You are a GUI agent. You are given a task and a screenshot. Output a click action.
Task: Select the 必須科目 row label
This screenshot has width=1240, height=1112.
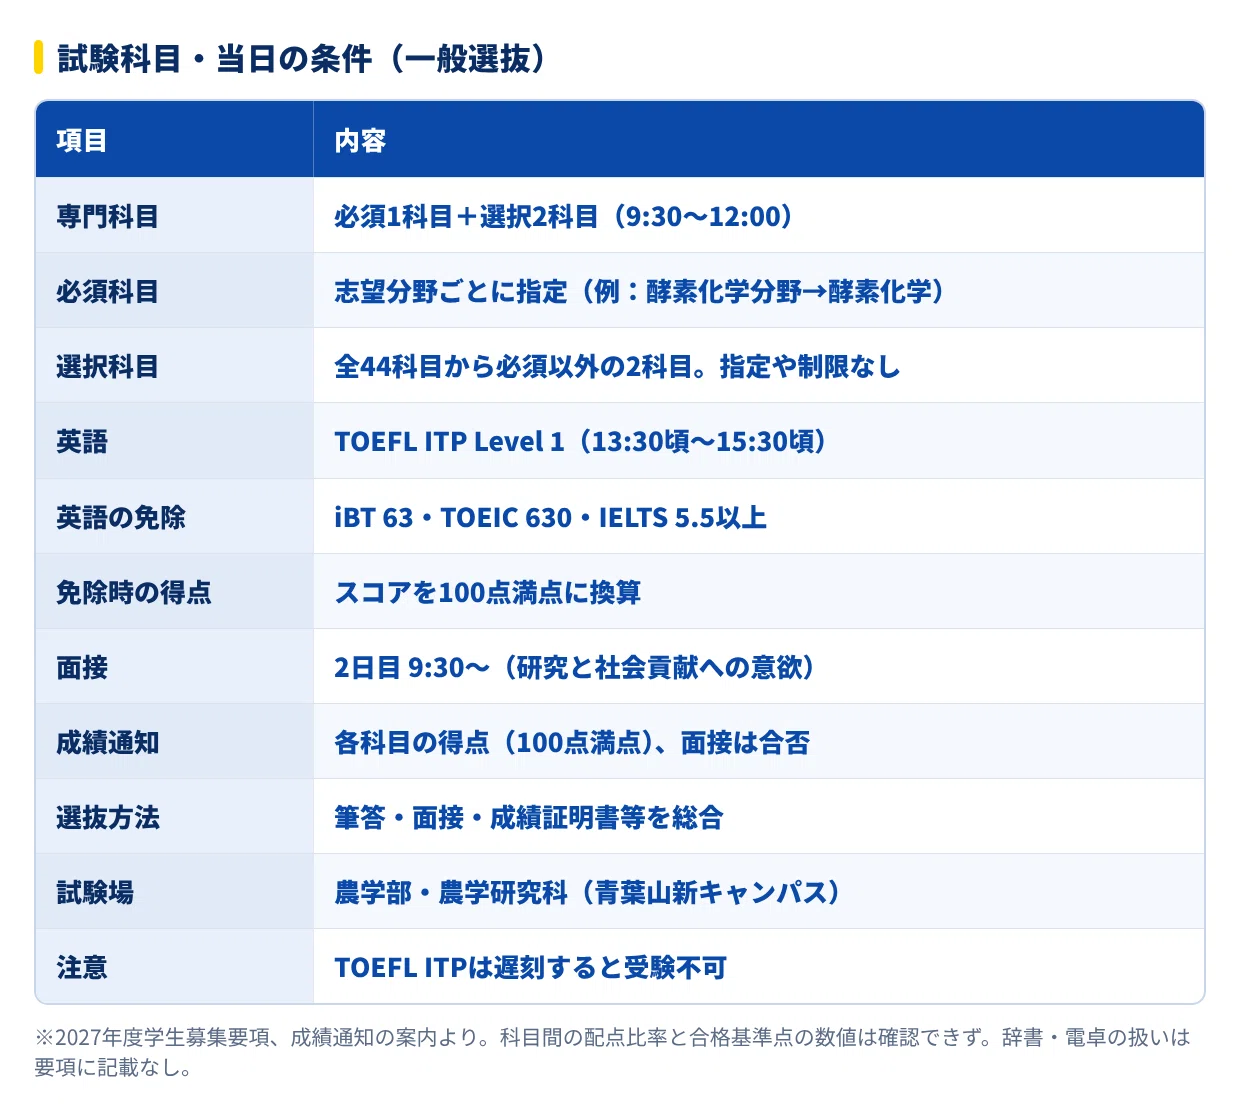(x=108, y=291)
